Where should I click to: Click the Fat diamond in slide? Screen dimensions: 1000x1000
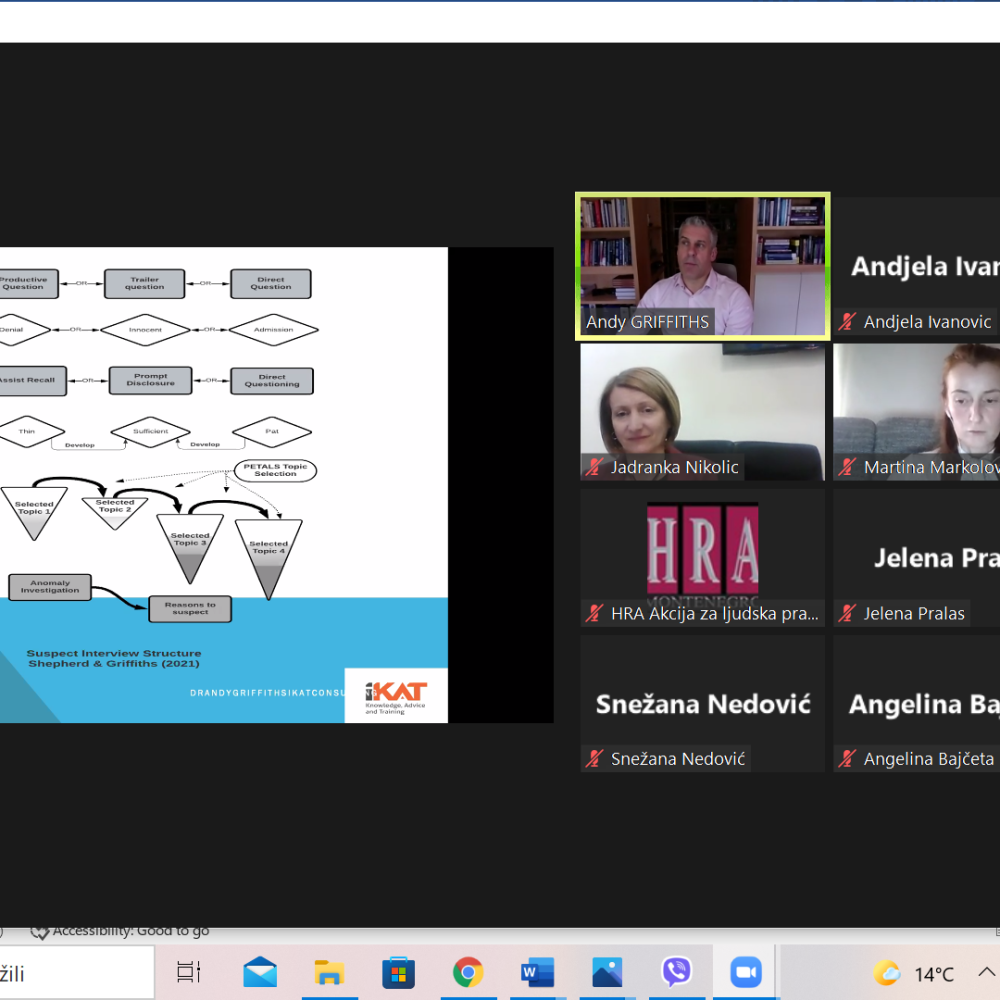tap(272, 432)
